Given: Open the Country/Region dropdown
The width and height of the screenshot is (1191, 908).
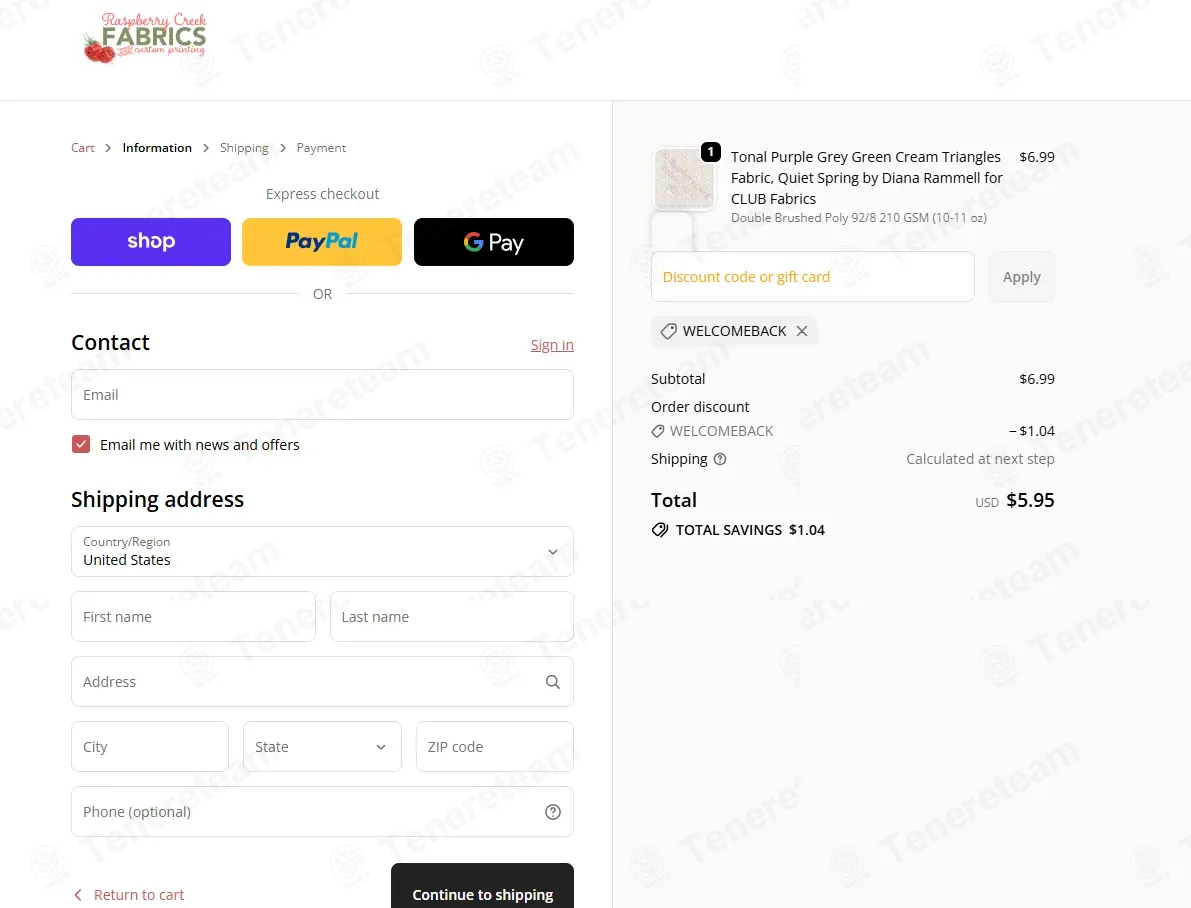Looking at the screenshot, I should 322,552.
